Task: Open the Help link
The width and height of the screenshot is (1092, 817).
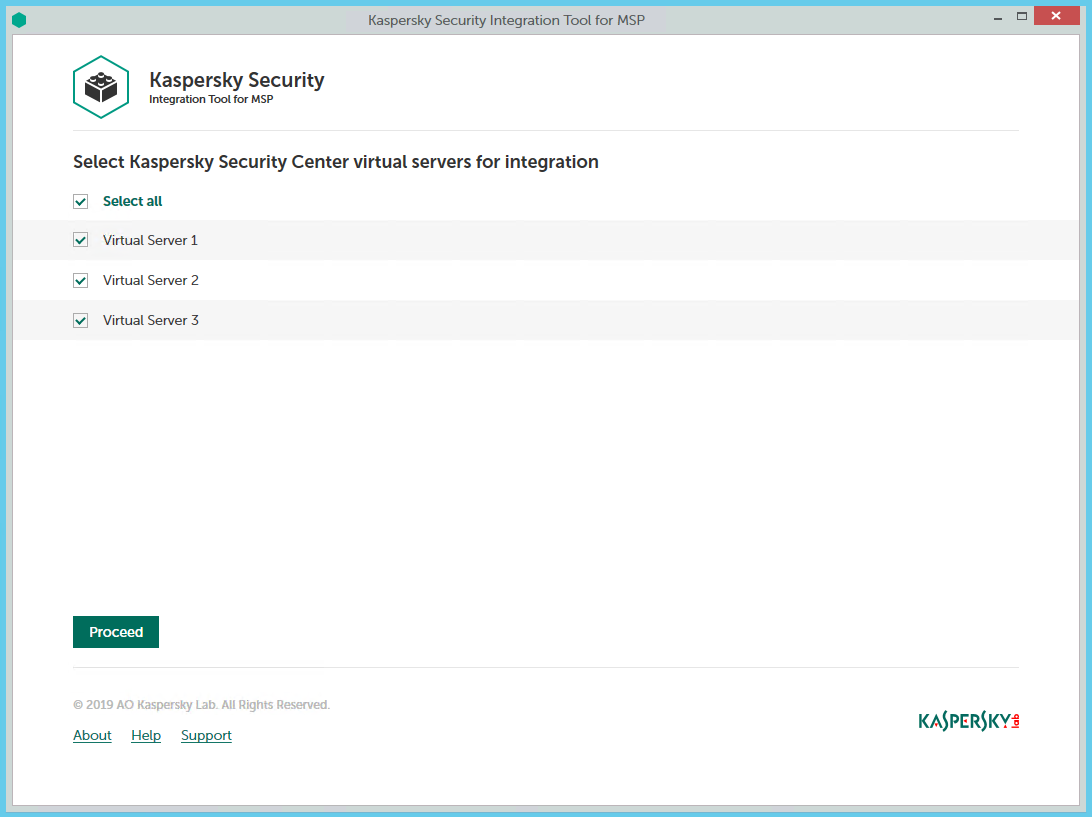Action: (x=146, y=736)
